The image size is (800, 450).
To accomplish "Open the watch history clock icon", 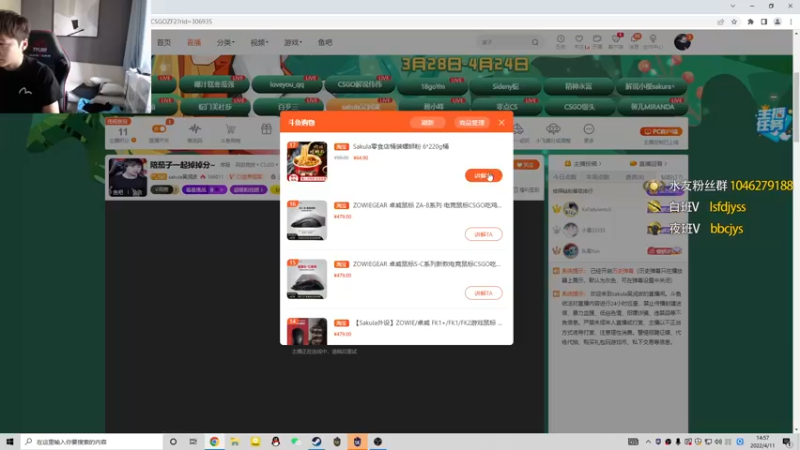I will (560, 41).
